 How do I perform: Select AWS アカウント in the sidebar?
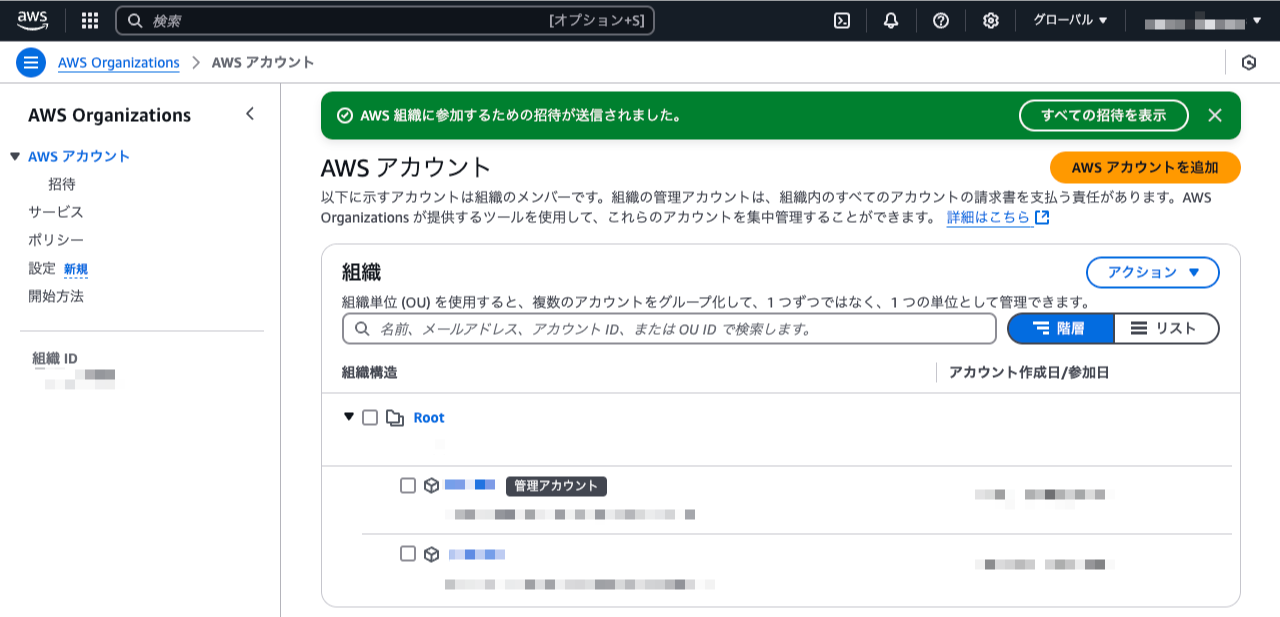coord(79,156)
